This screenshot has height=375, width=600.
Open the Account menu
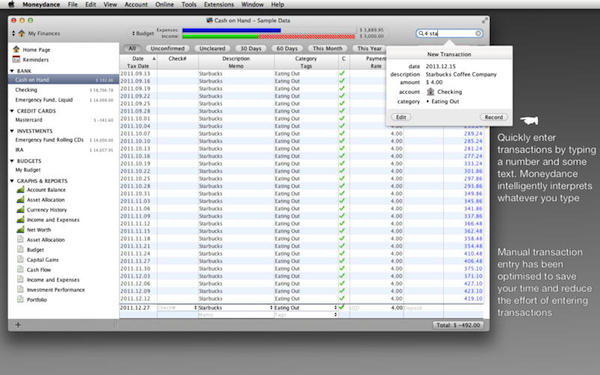136,5
